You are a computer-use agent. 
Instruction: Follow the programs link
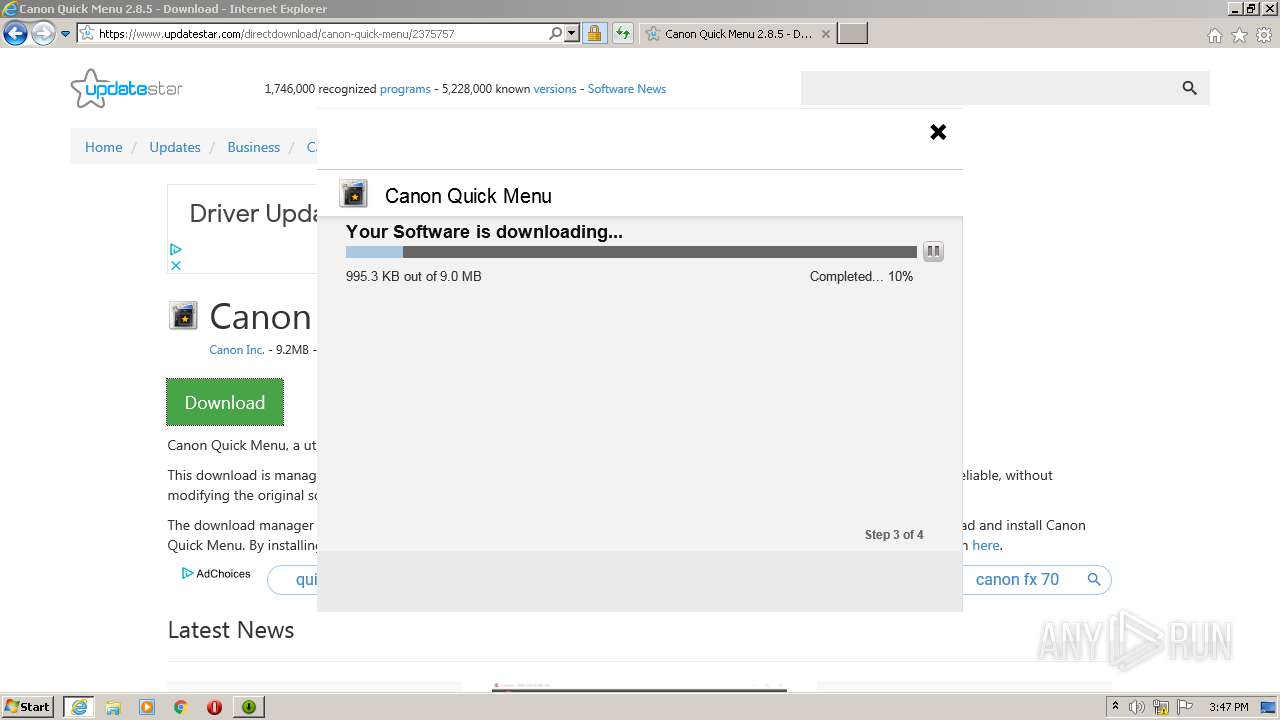[405, 89]
